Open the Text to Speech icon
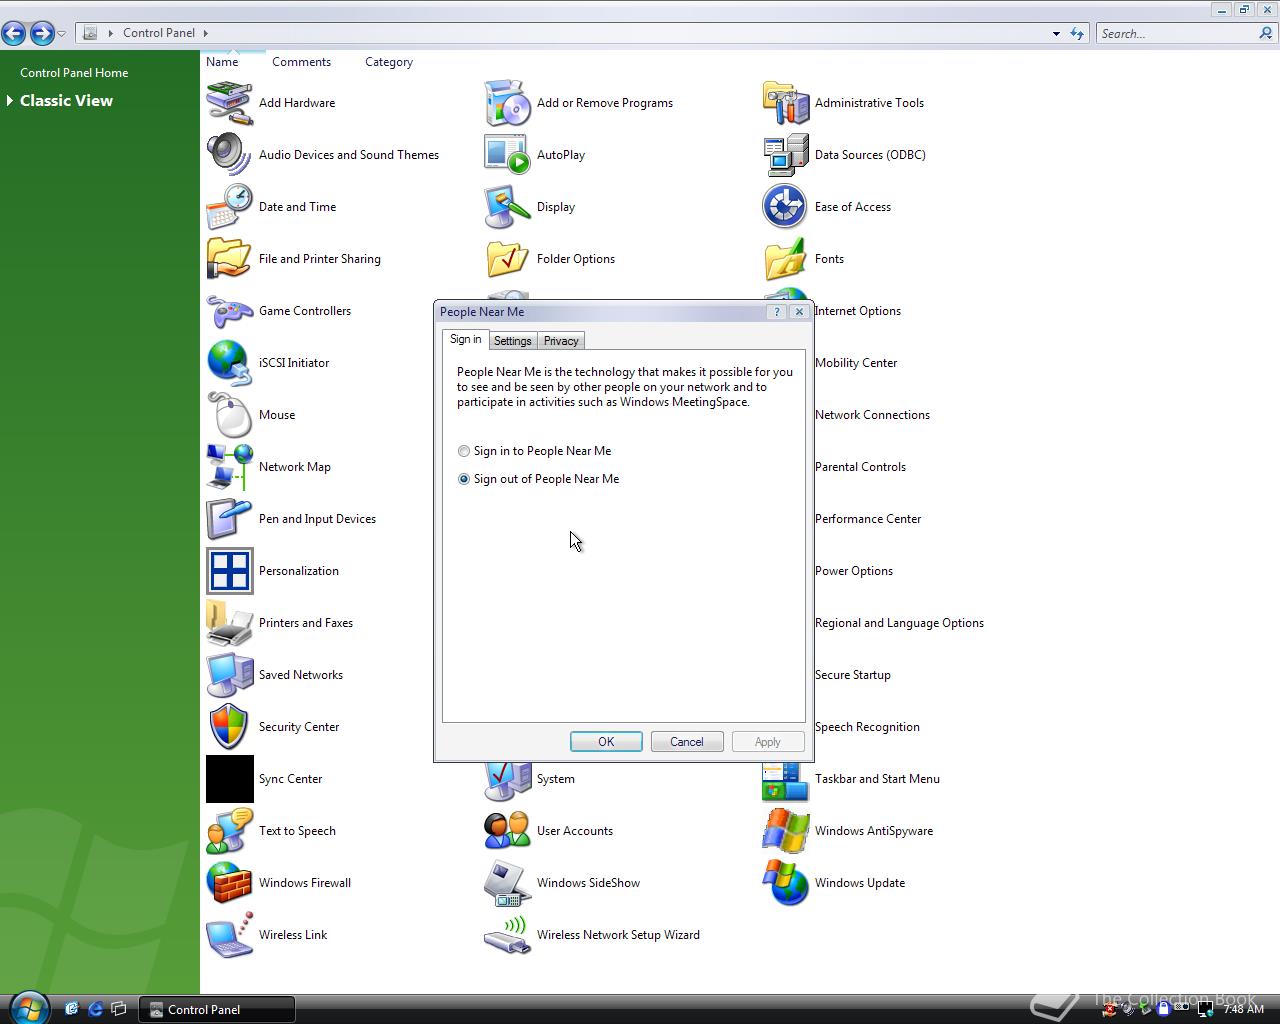 click(229, 831)
